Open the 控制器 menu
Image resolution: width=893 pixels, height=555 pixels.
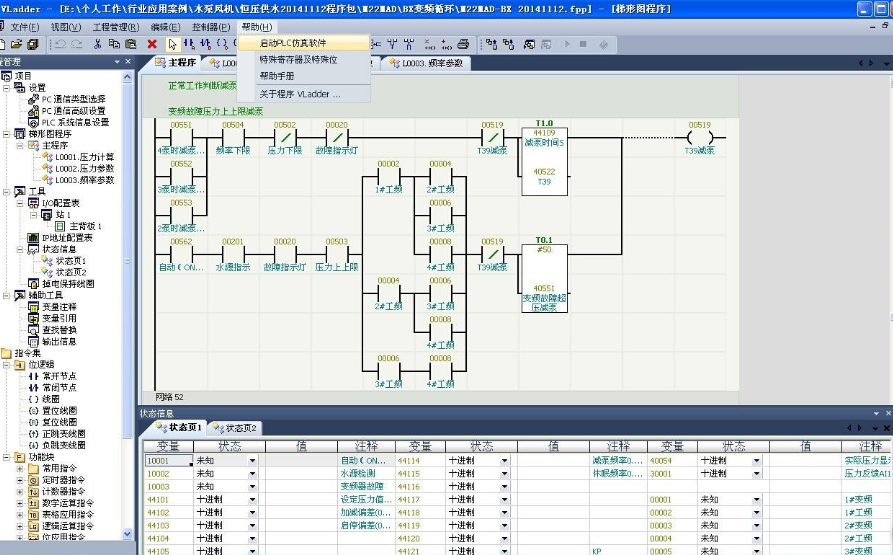pyautogui.click(x=210, y=27)
